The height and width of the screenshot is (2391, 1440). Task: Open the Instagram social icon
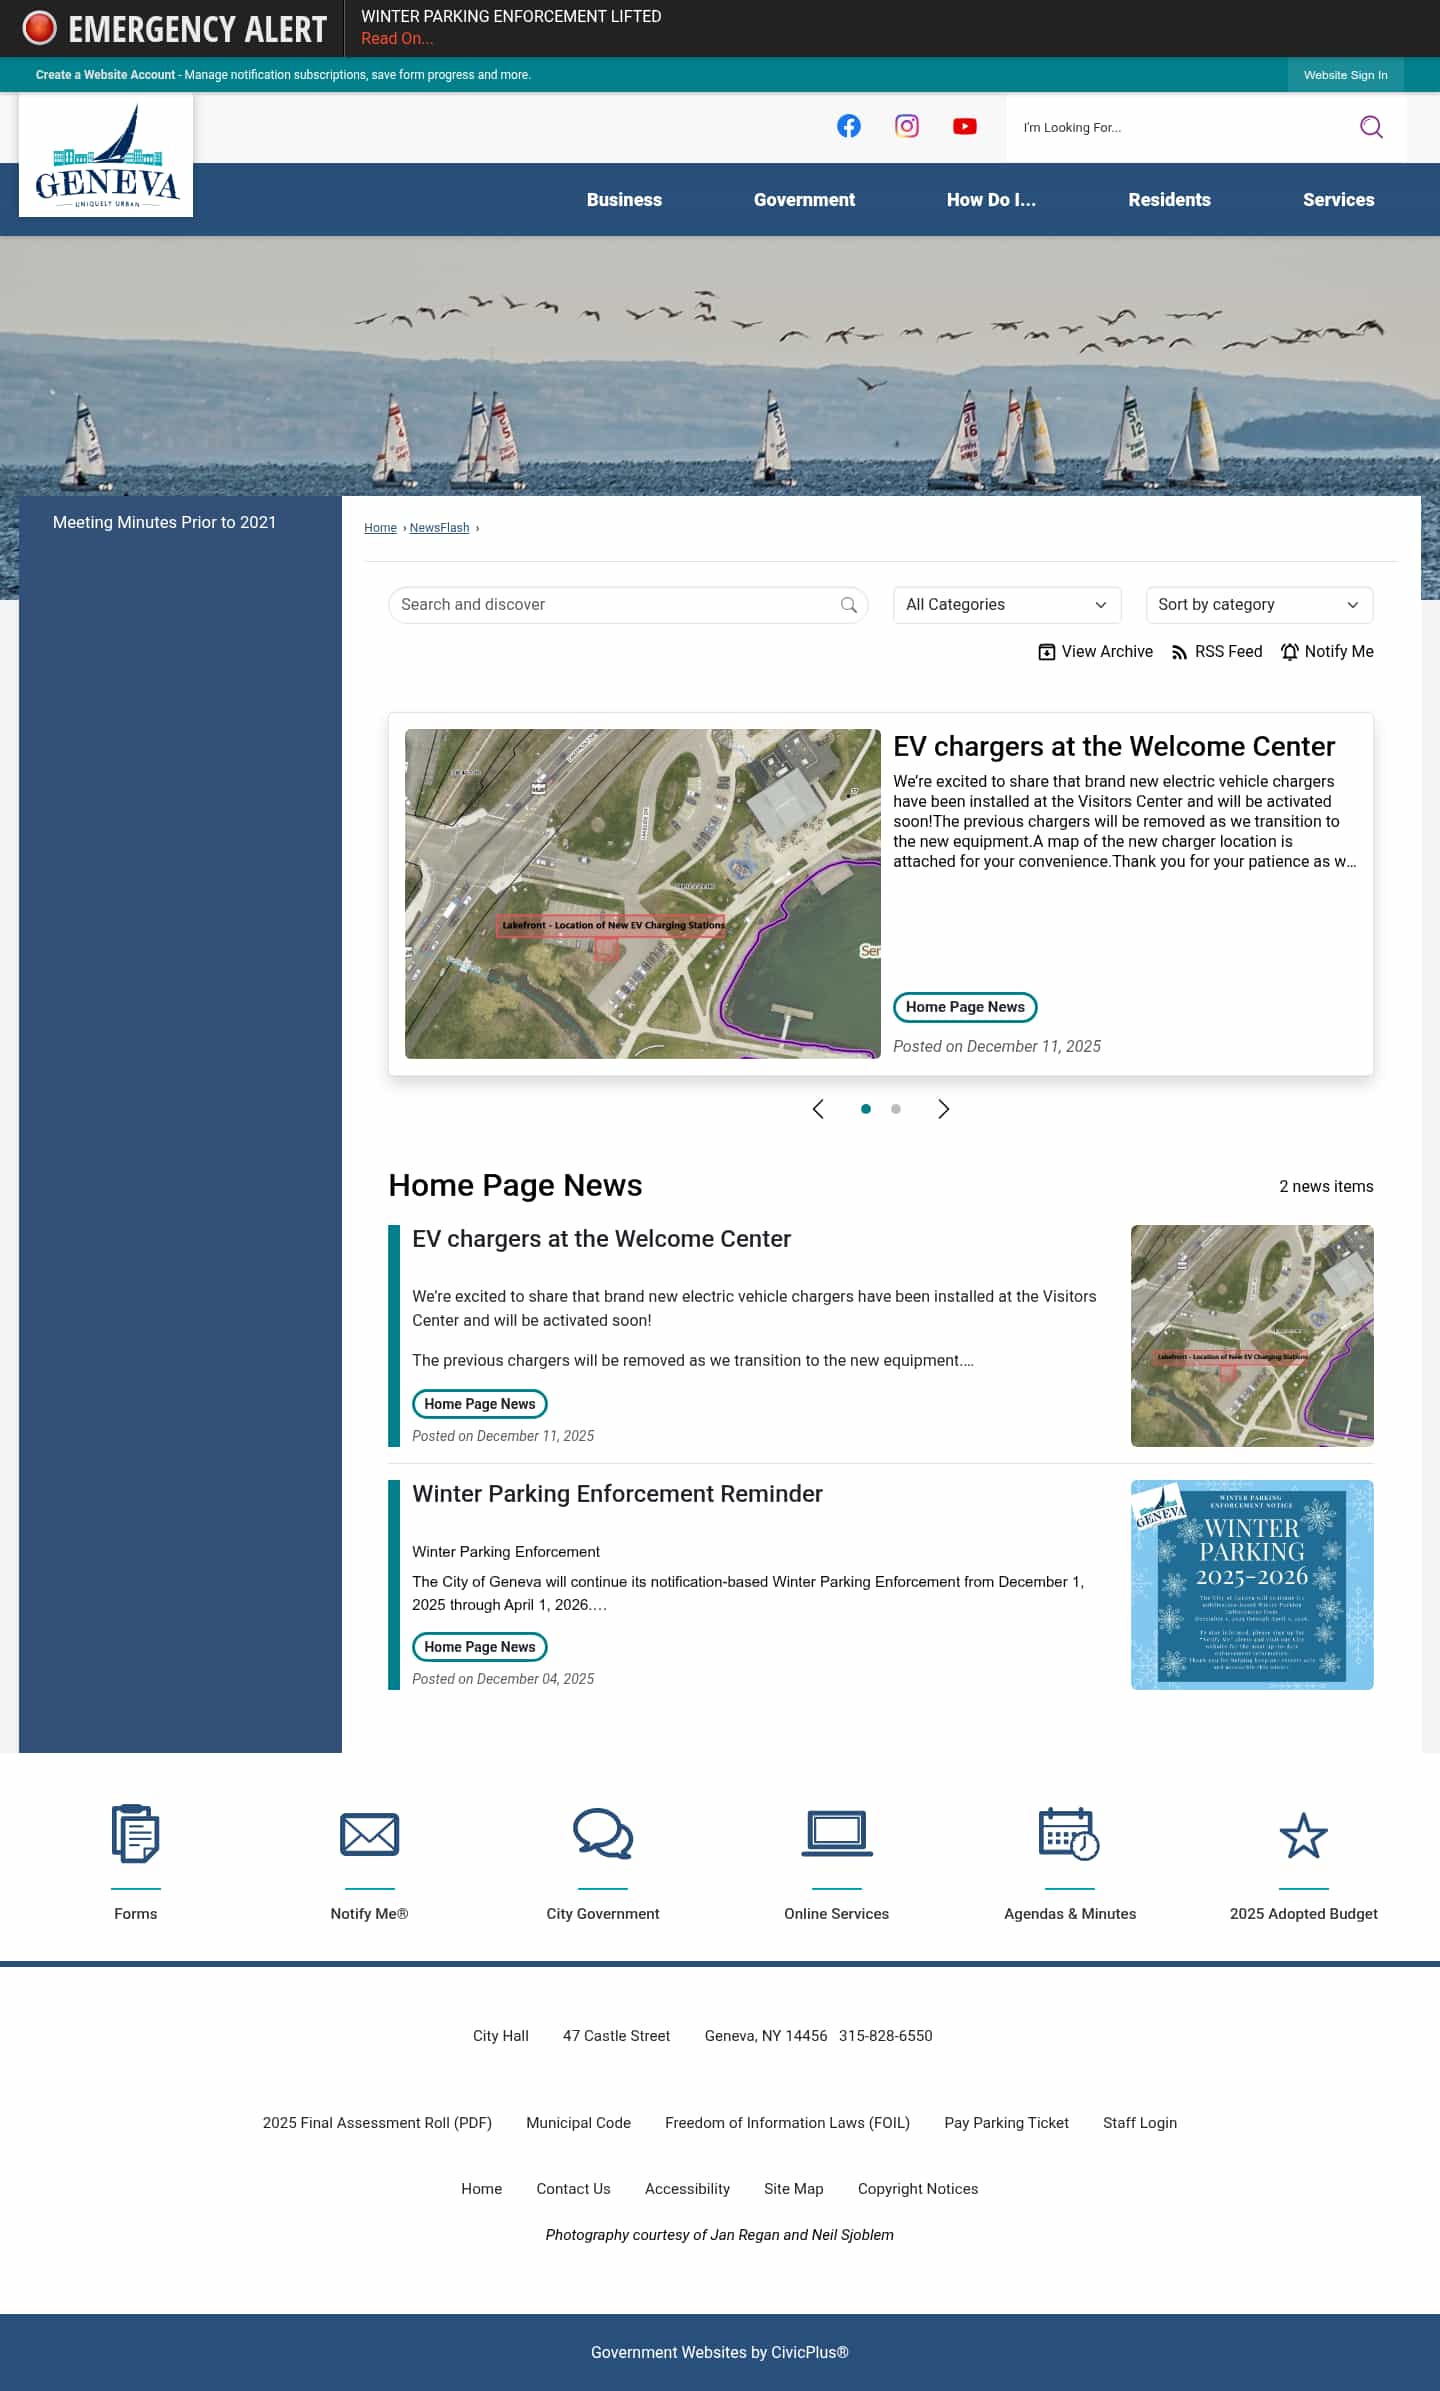pyautogui.click(x=907, y=126)
